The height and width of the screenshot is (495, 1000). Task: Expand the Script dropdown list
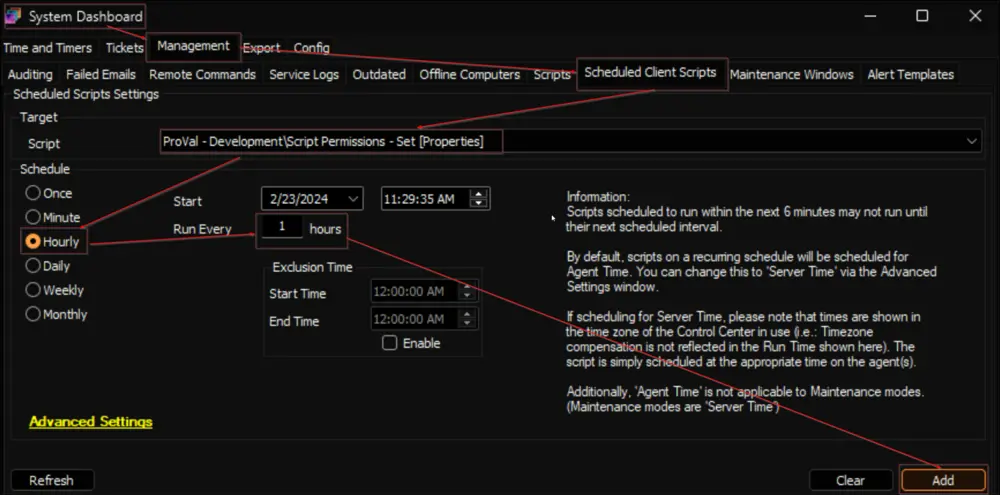972,141
